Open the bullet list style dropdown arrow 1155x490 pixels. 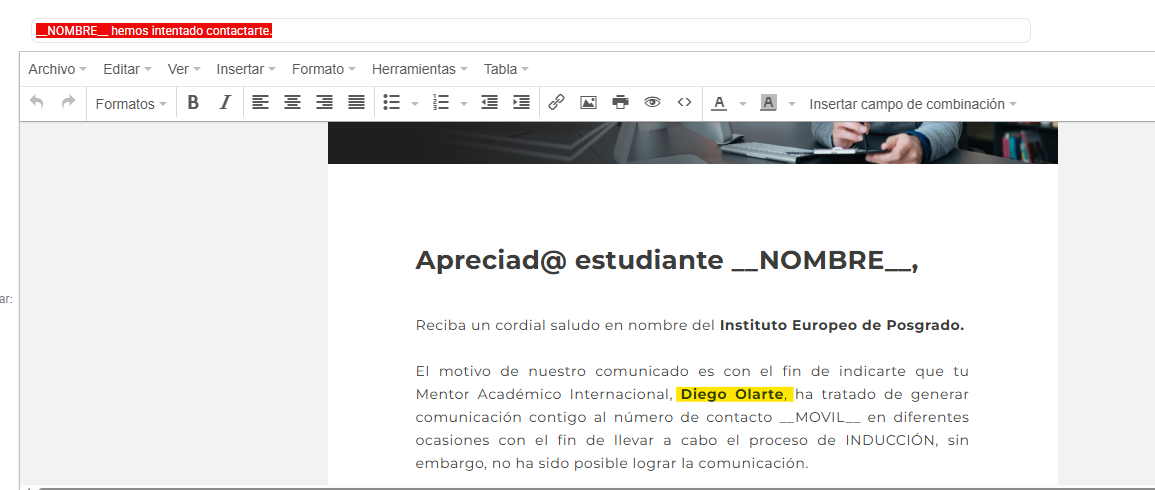click(x=415, y=104)
